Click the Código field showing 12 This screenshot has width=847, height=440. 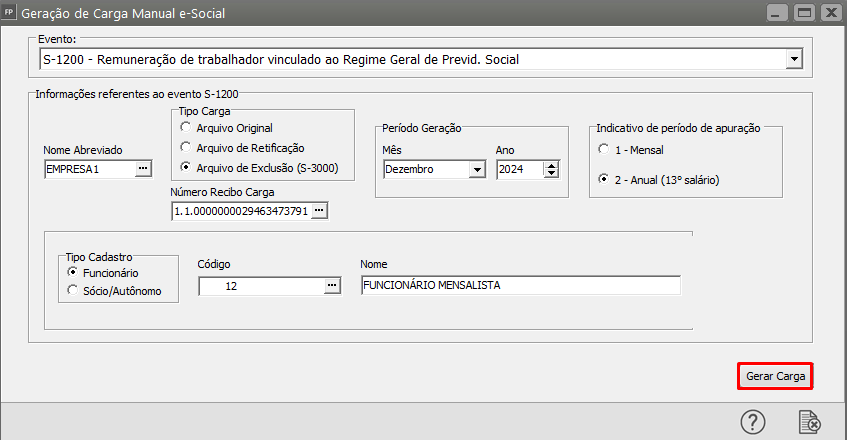point(260,286)
